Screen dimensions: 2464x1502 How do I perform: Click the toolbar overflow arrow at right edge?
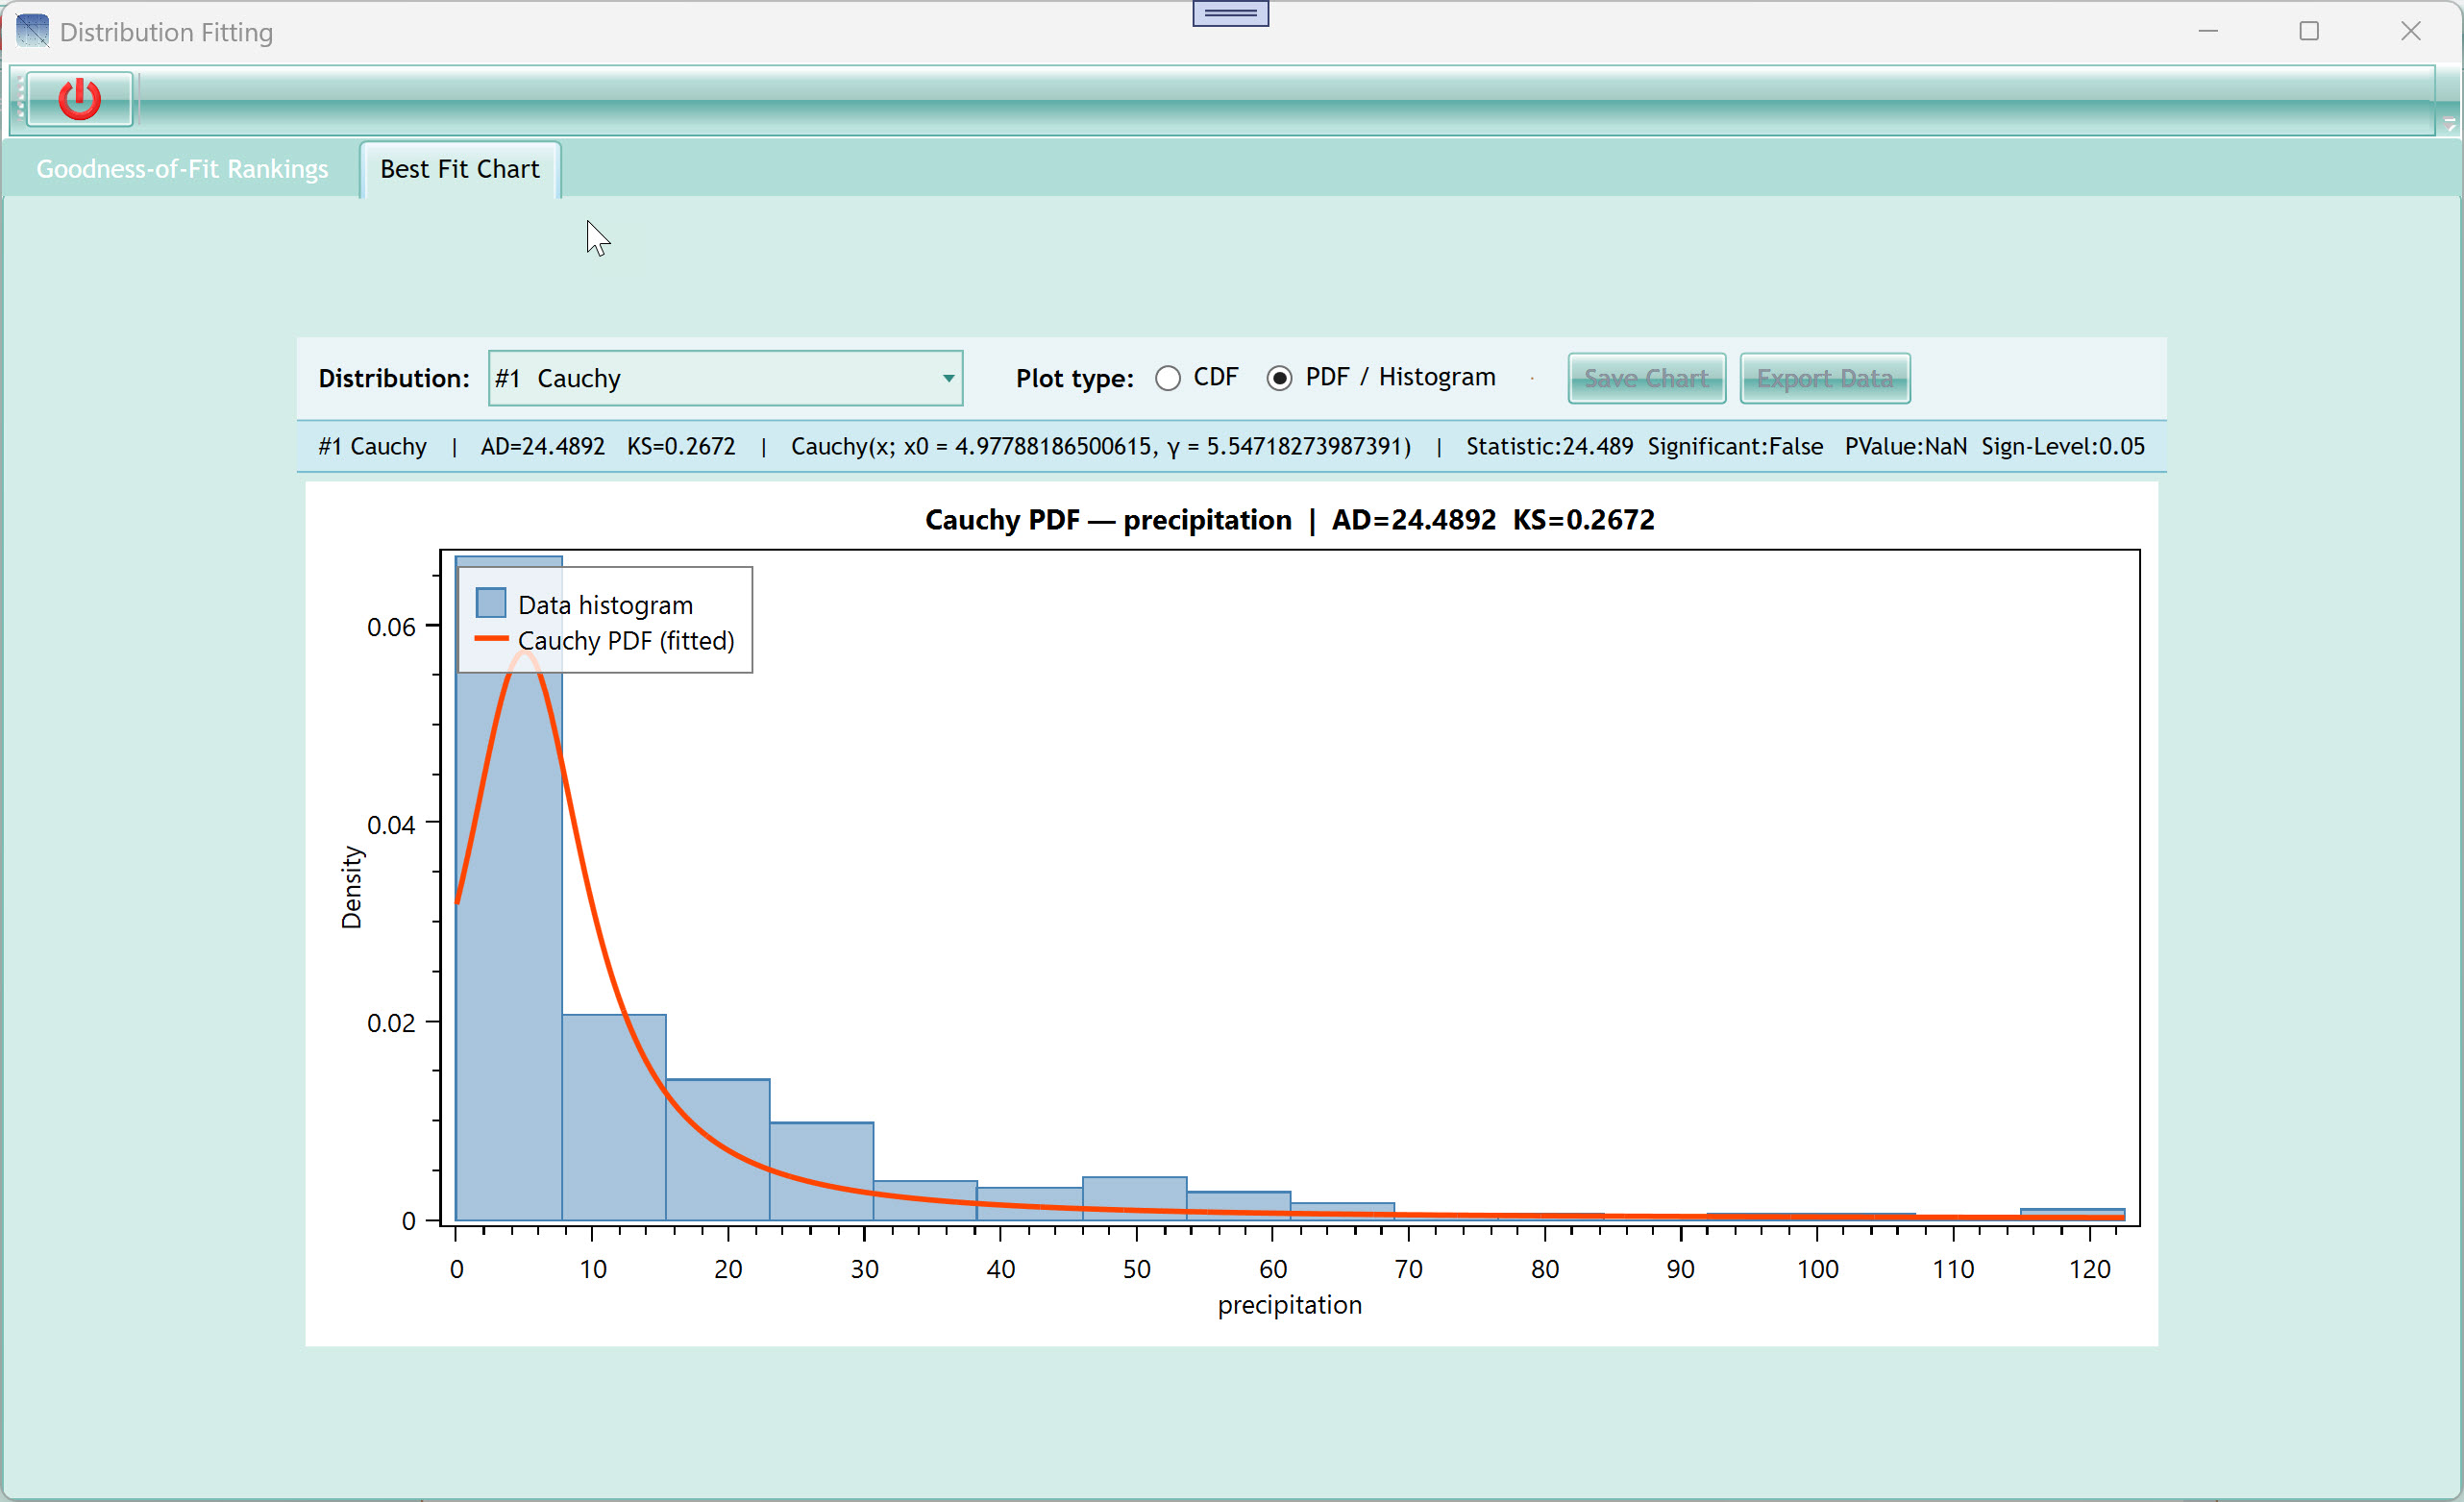coord(2449,123)
